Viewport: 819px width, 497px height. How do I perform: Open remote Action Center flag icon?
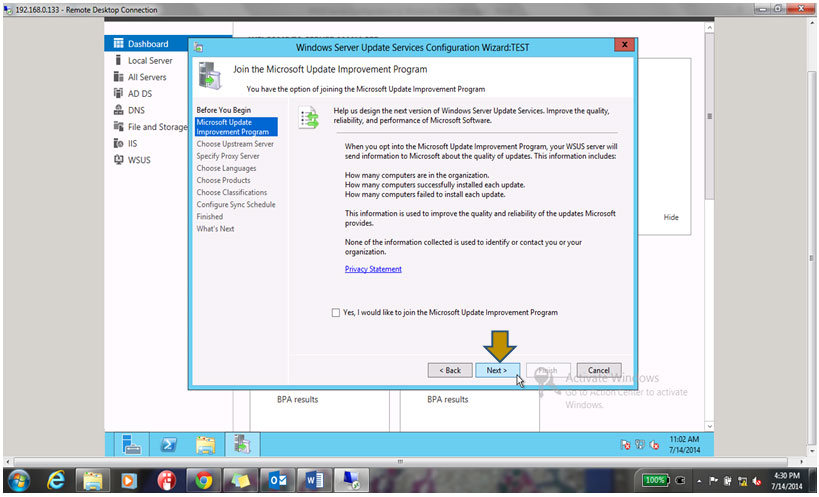[625, 445]
